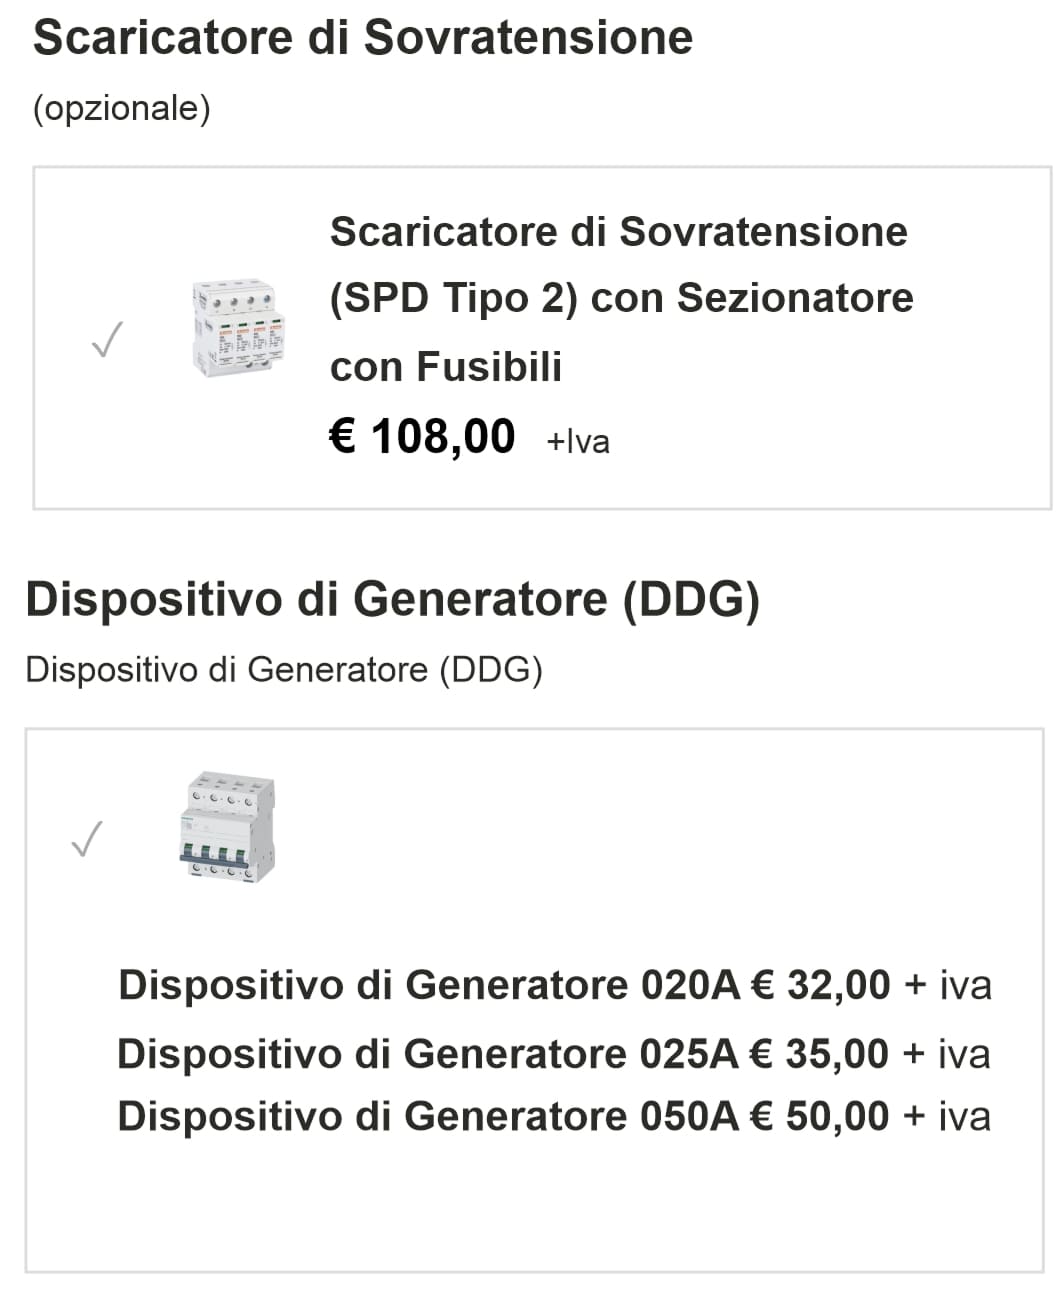Click the € 108,00 price
This screenshot has height=1291, width=1060.
click(422, 437)
